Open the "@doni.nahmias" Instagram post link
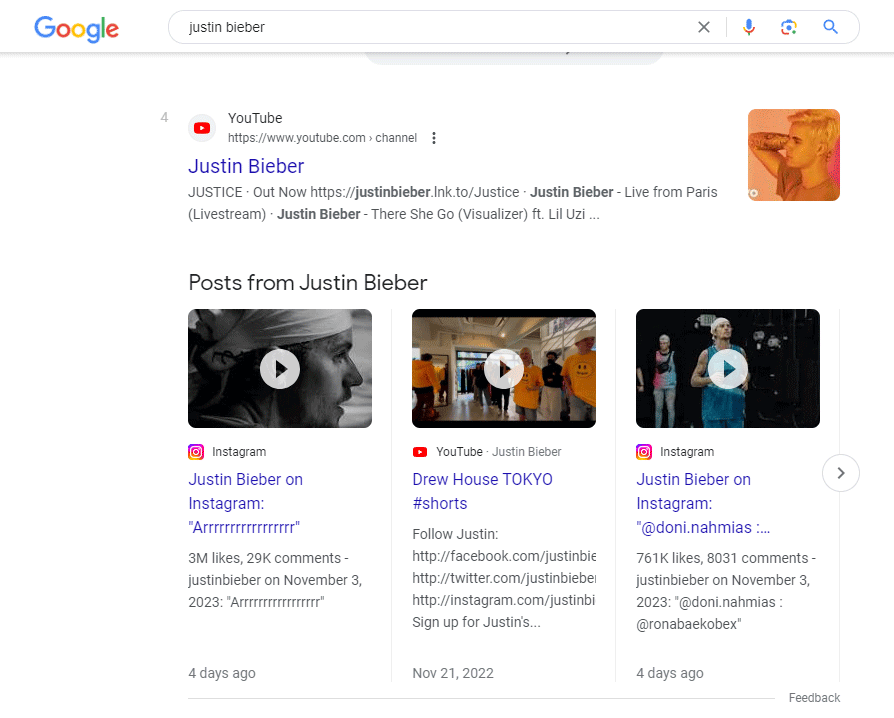Viewport: 894px width, 718px height. pos(703,504)
